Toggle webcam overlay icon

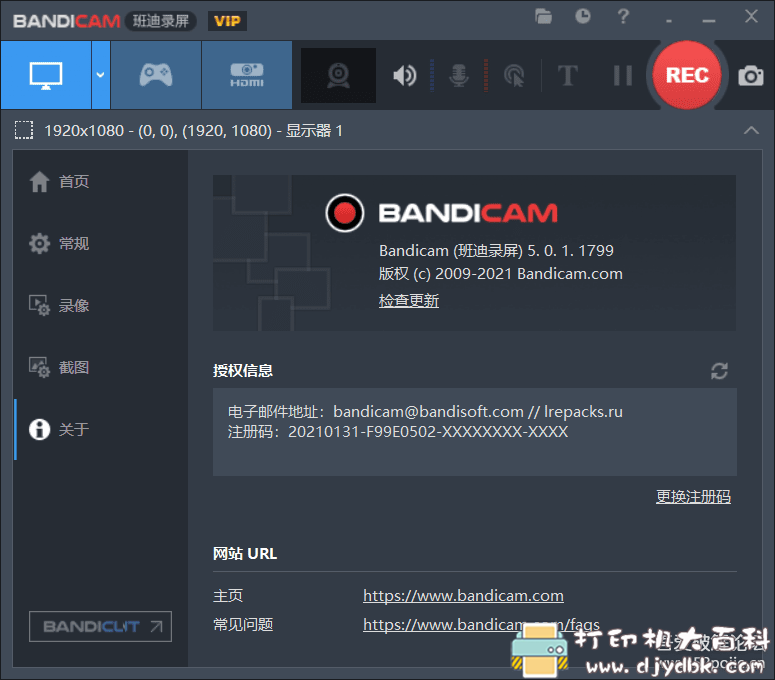pyautogui.click(x=339, y=76)
